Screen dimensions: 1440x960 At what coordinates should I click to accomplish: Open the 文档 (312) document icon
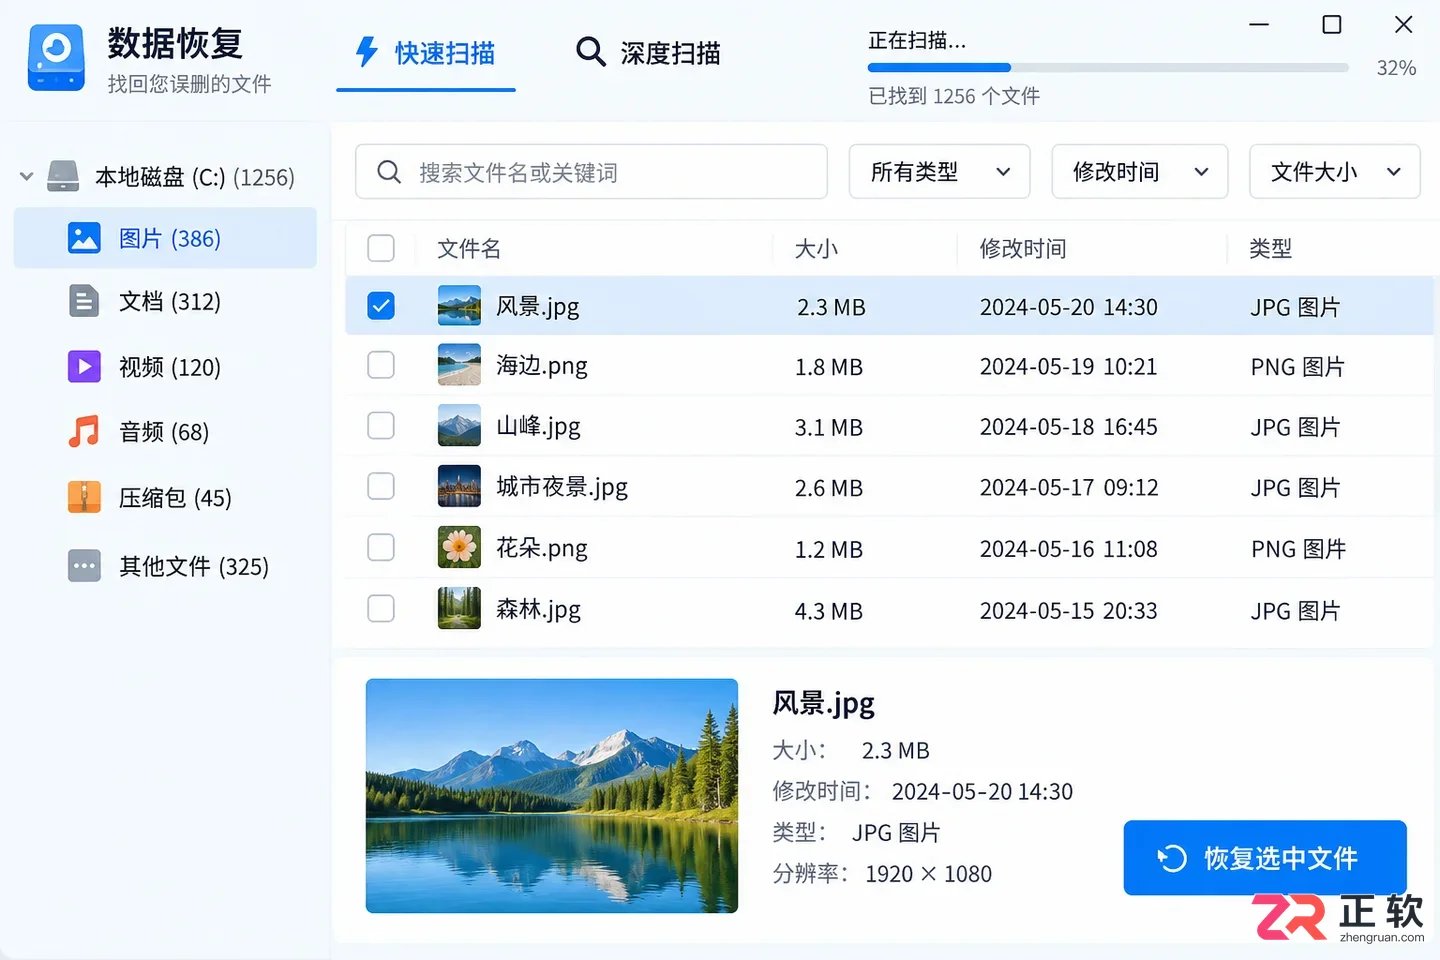click(84, 301)
